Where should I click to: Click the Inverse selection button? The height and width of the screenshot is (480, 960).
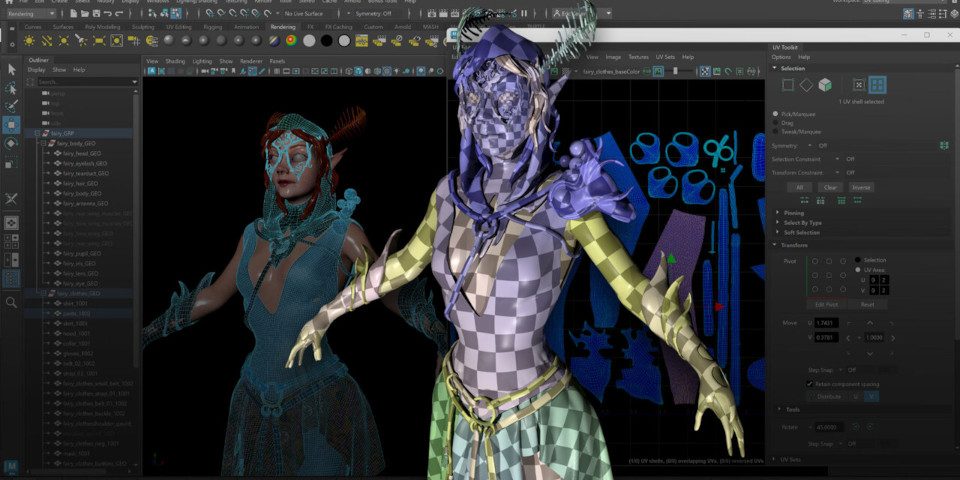[861, 187]
